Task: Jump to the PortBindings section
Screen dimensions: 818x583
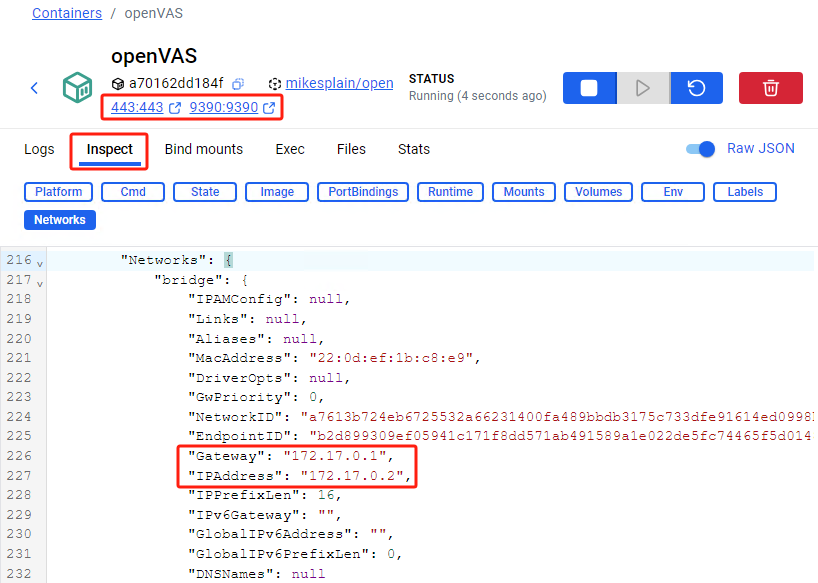Action: pos(363,192)
